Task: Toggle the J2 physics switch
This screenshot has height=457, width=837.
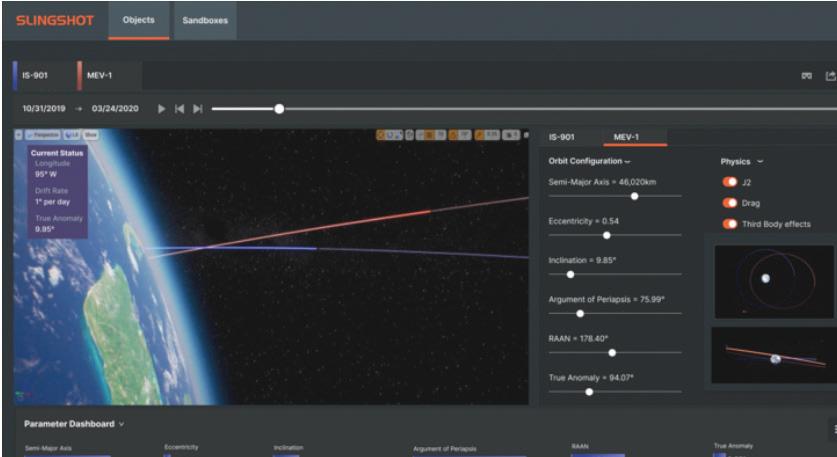Action: pos(730,182)
